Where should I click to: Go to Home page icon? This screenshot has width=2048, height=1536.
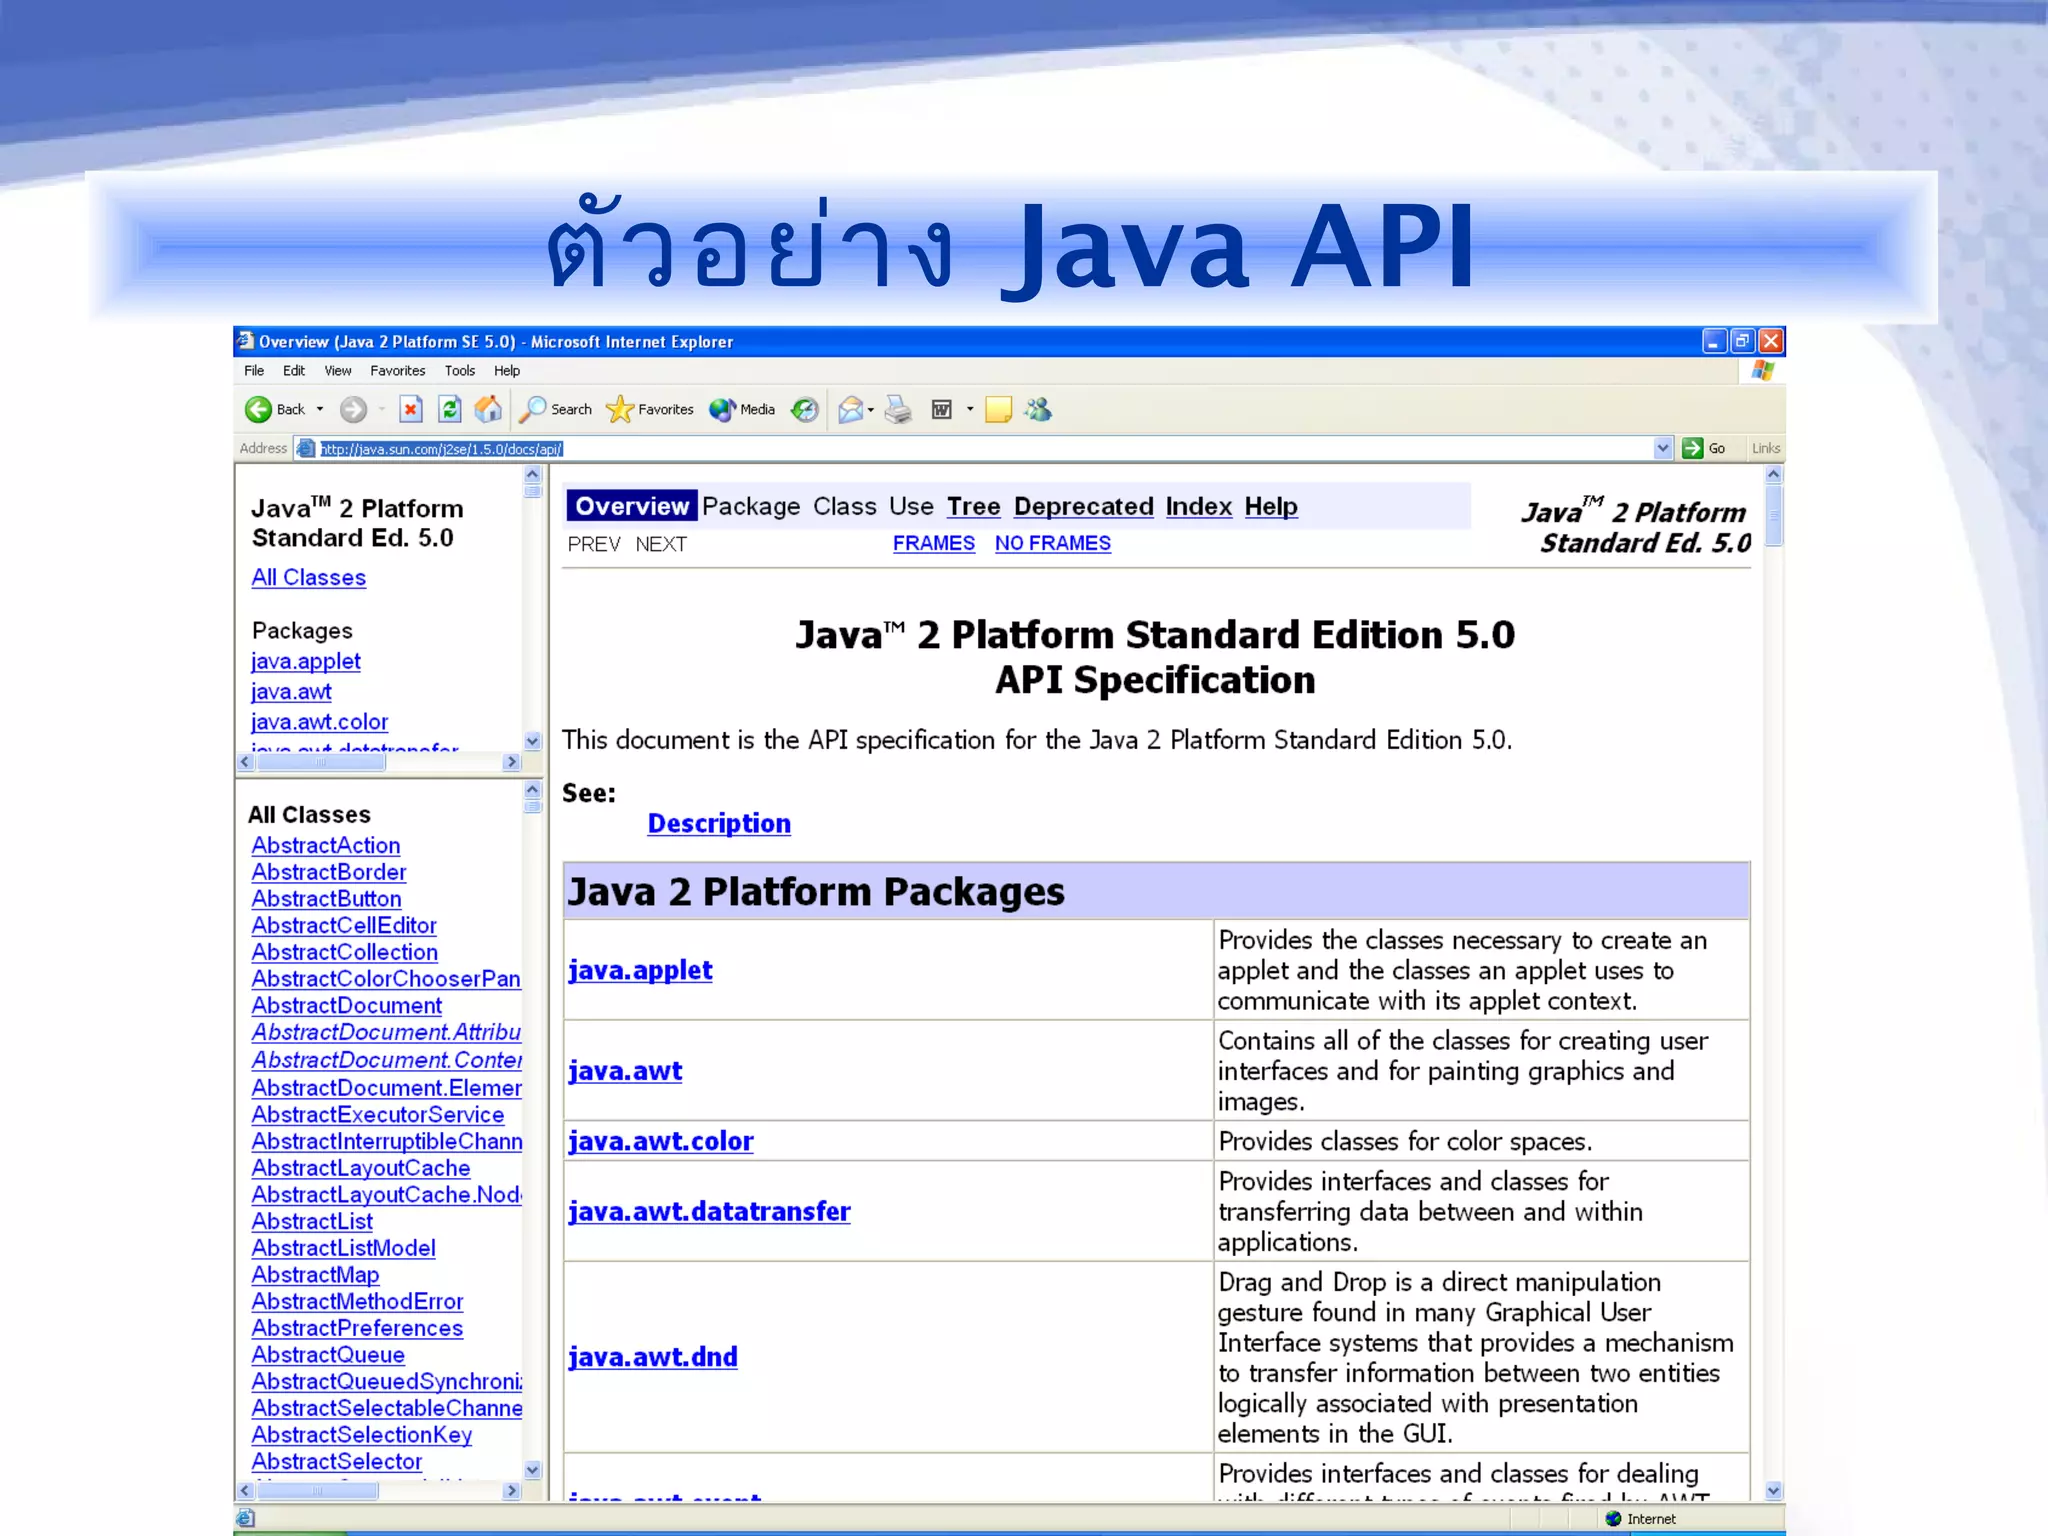click(488, 409)
